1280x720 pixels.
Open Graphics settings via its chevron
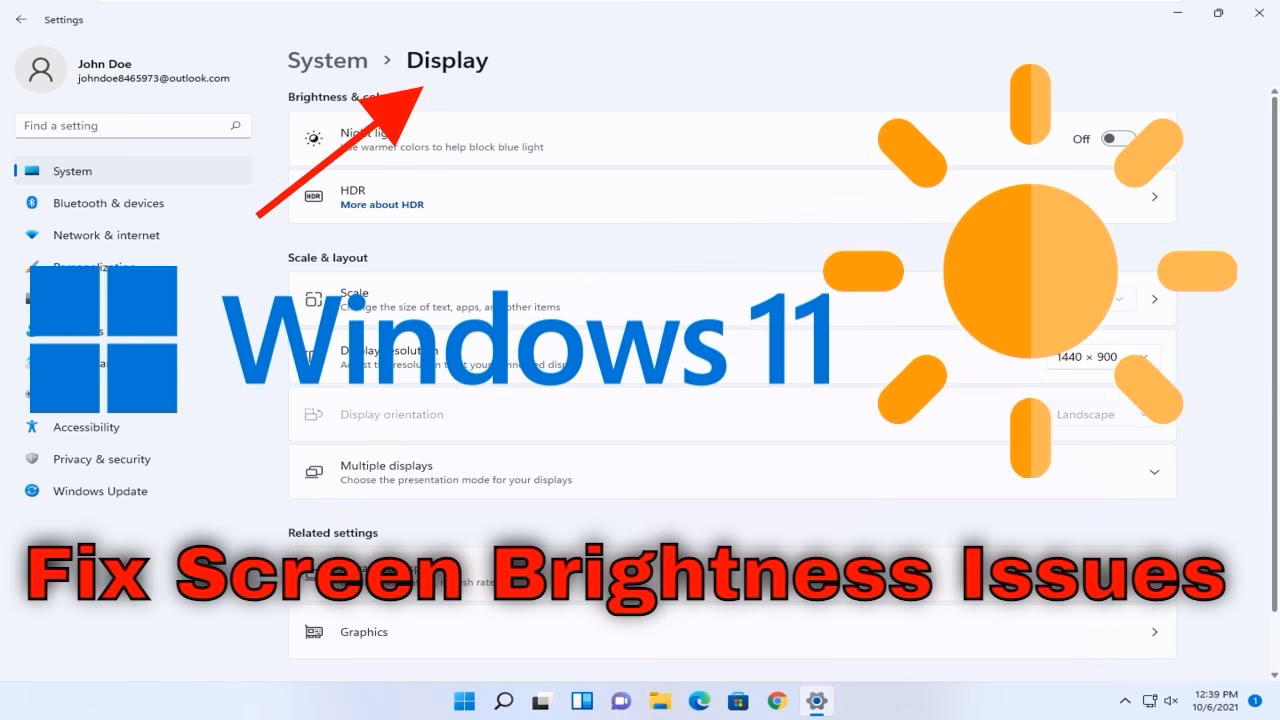1154,632
